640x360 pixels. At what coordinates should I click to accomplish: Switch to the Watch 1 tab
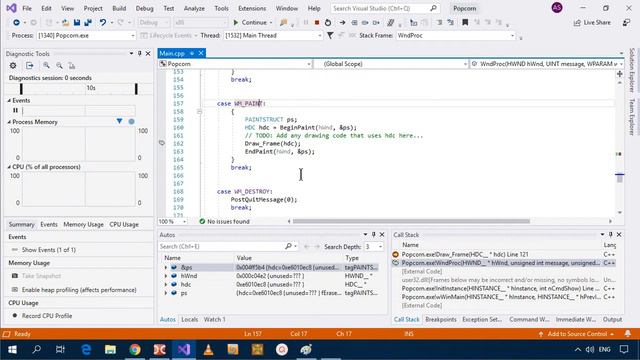click(x=214, y=320)
